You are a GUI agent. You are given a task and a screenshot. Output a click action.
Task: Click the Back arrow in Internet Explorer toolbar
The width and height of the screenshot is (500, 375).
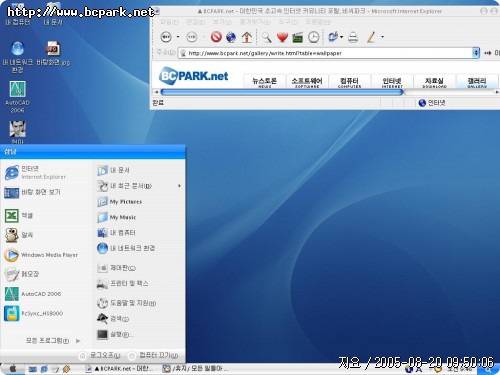point(166,37)
